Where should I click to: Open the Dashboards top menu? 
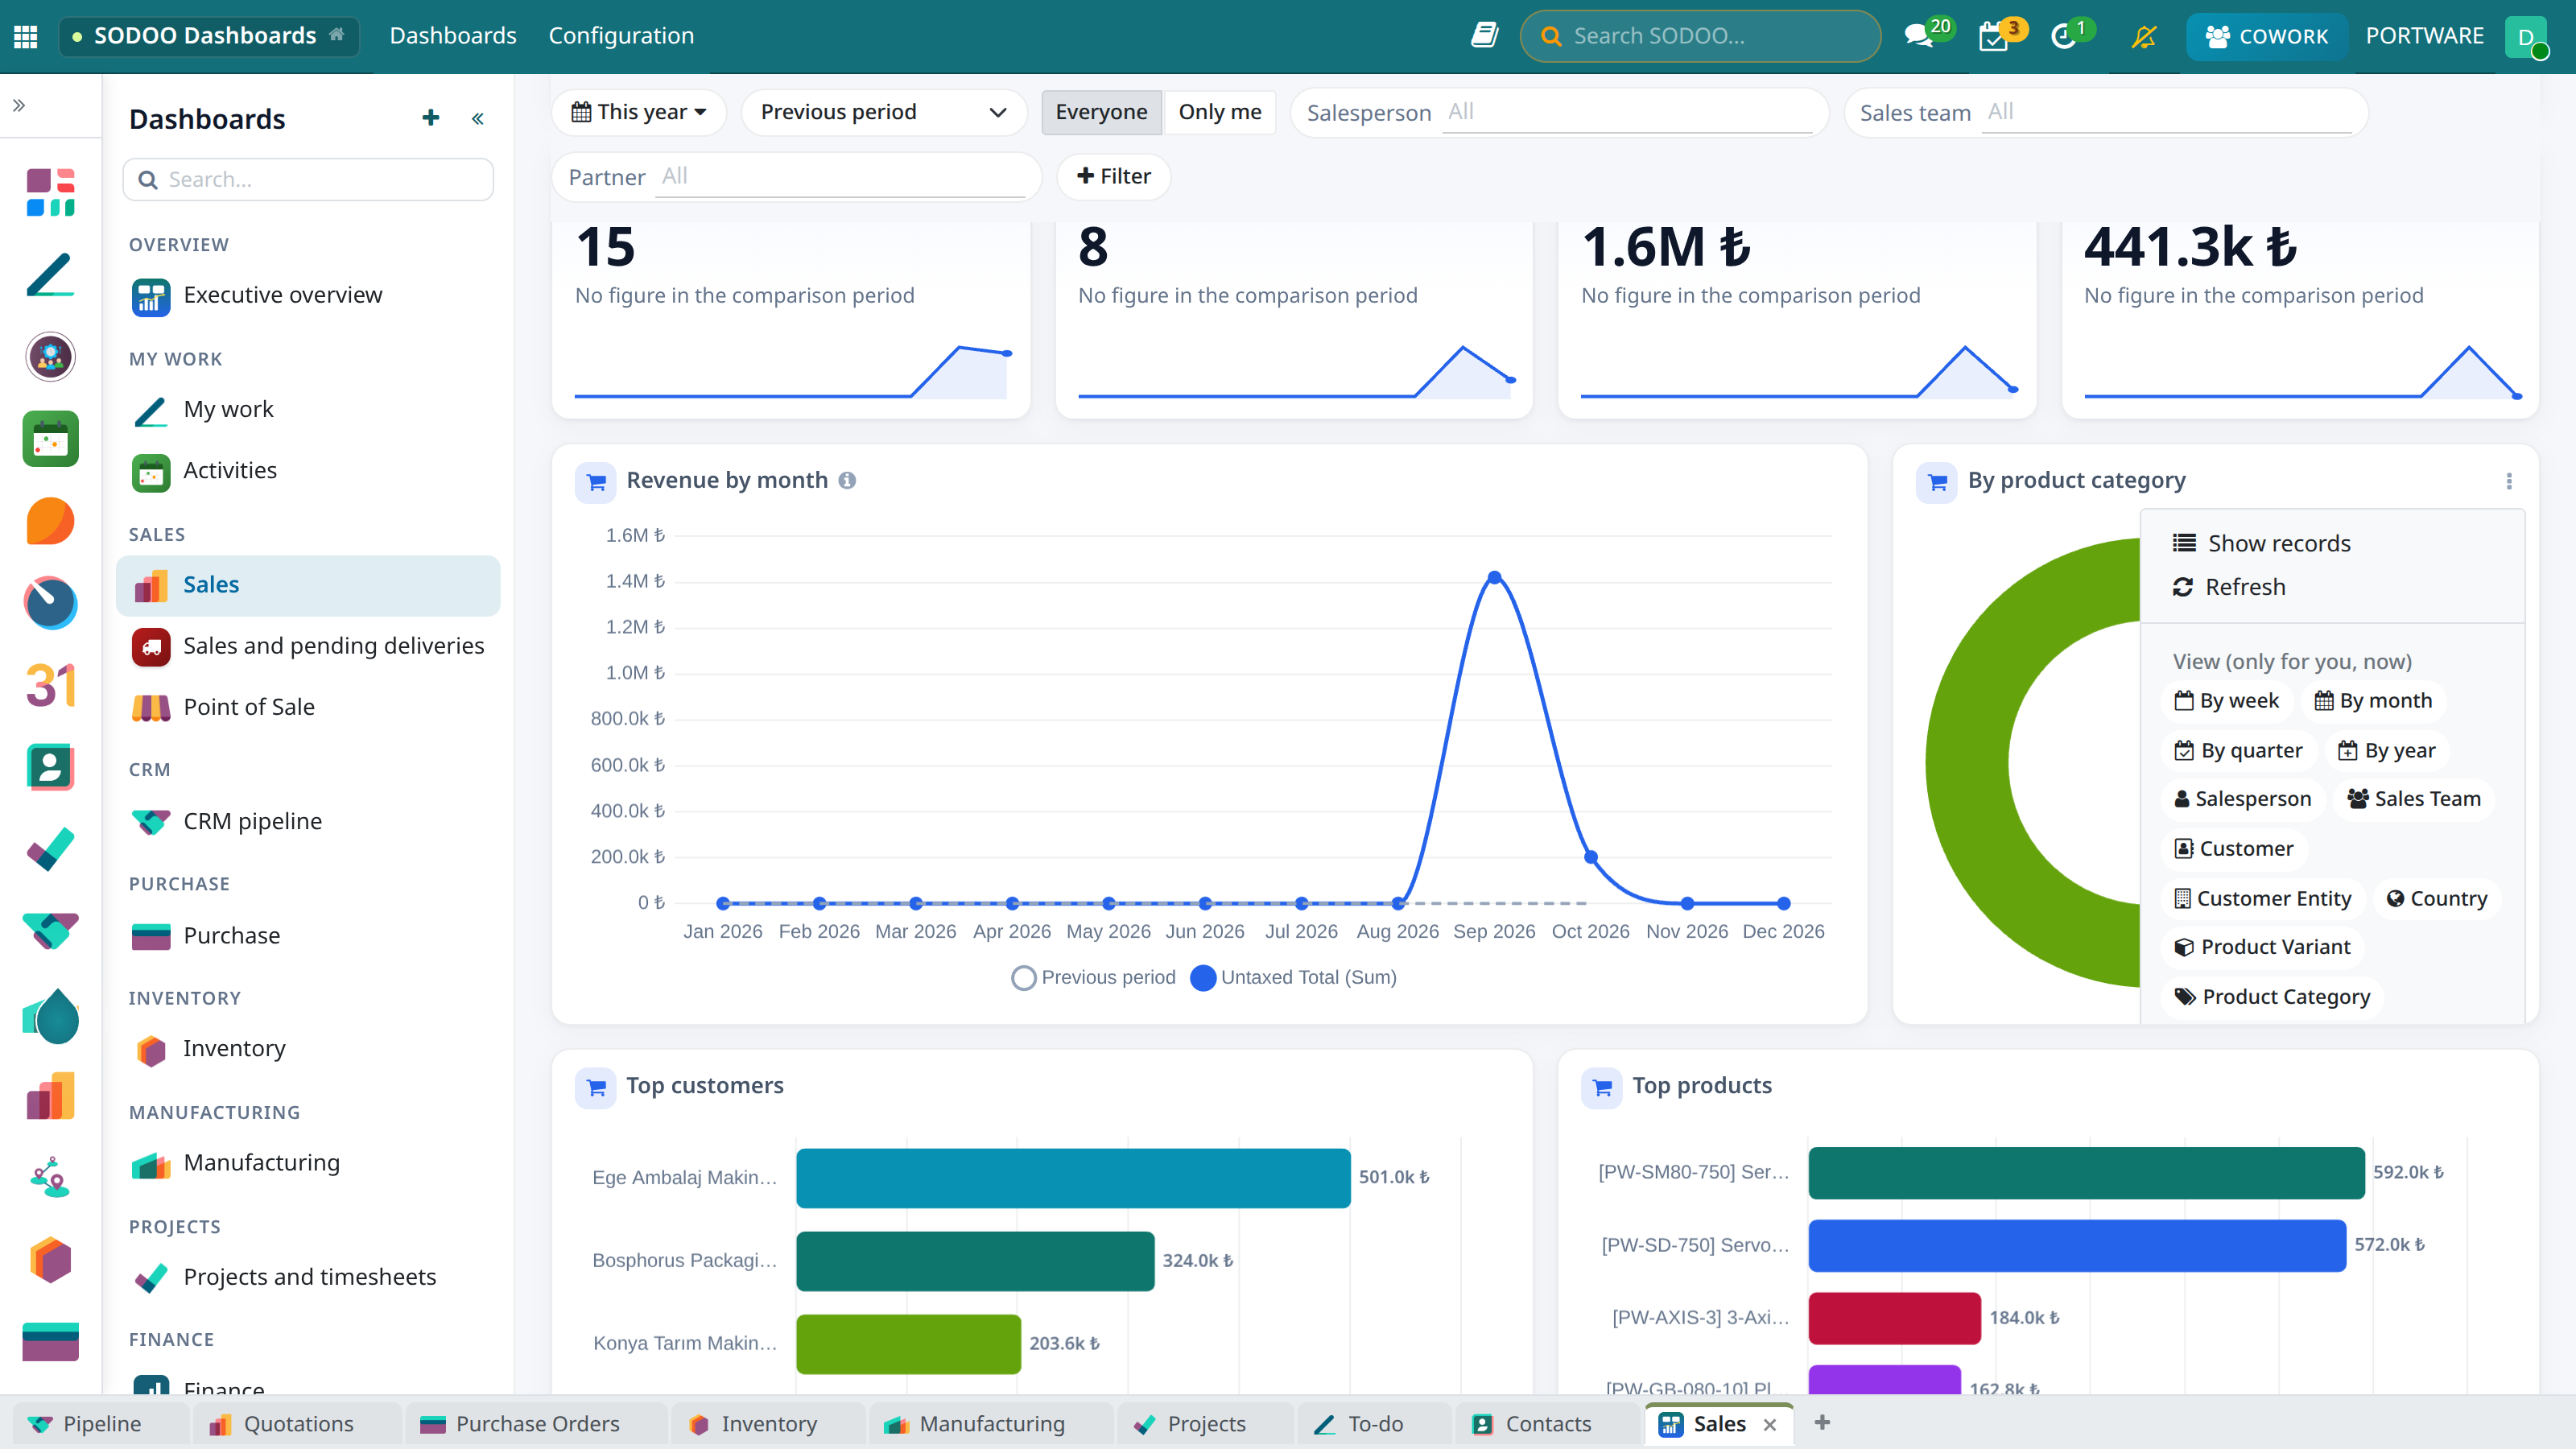pos(453,36)
